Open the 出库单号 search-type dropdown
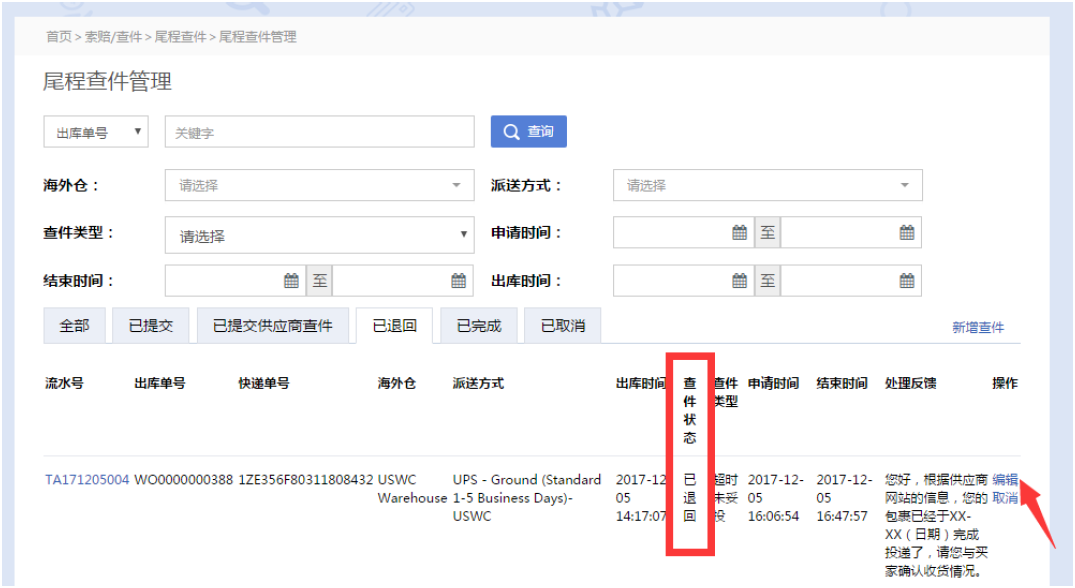Image resolution: width=1075 pixels, height=588 pixels. (x=96, y=132)
